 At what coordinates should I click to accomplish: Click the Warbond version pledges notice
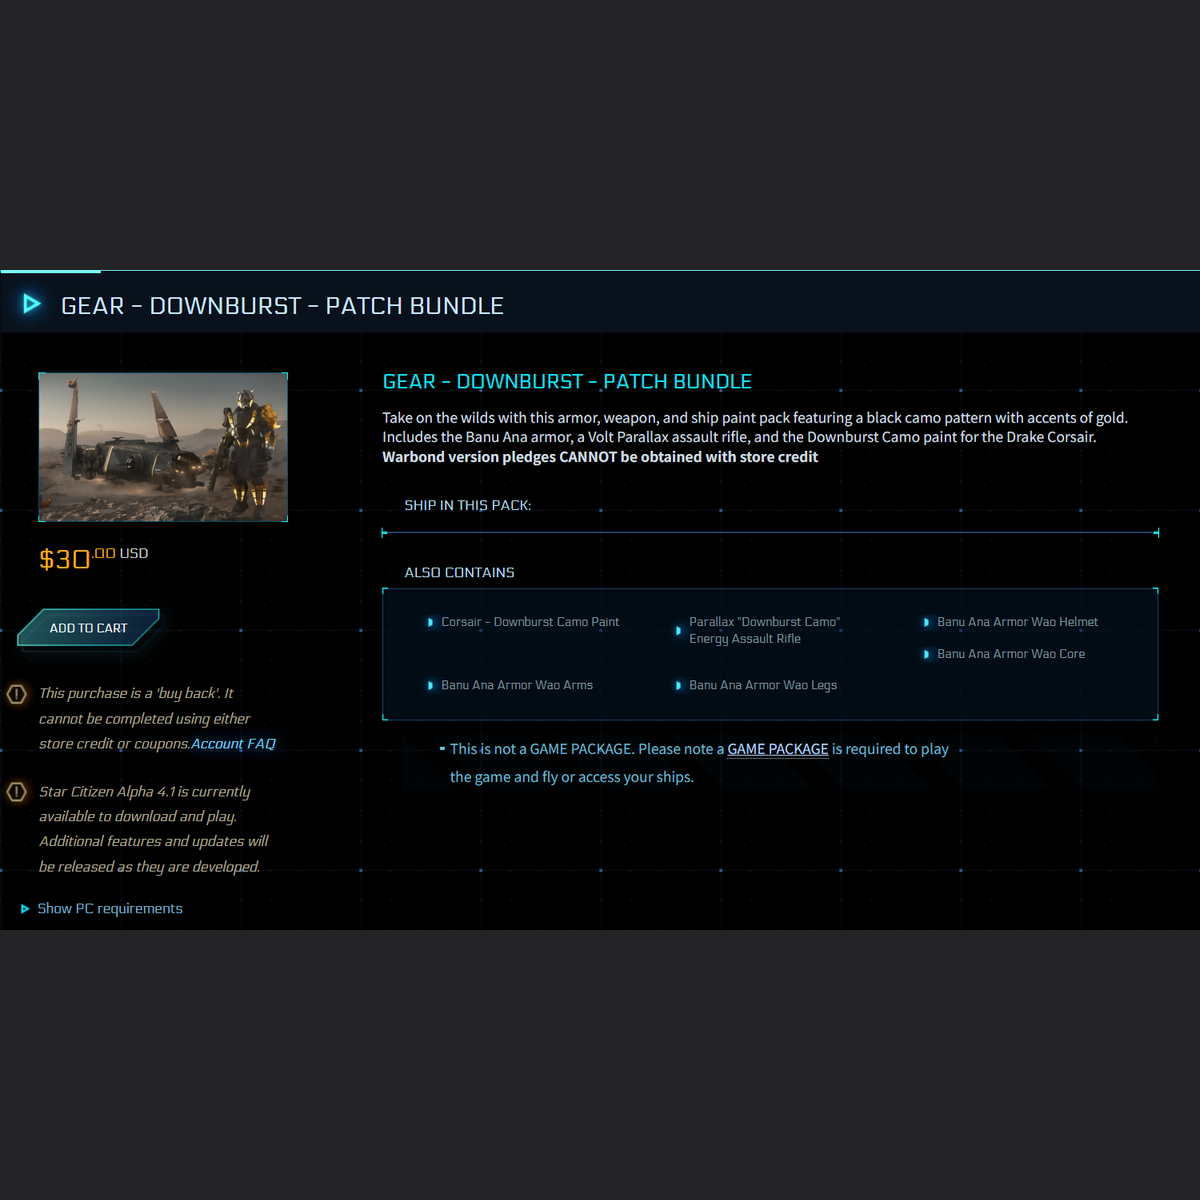coord(600,457)
